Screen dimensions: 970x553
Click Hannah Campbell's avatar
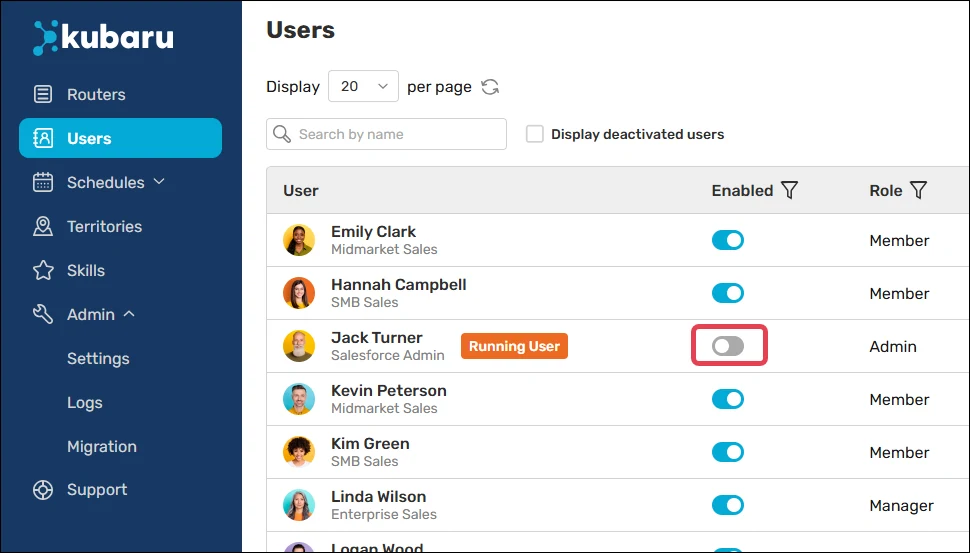[299, 293]
